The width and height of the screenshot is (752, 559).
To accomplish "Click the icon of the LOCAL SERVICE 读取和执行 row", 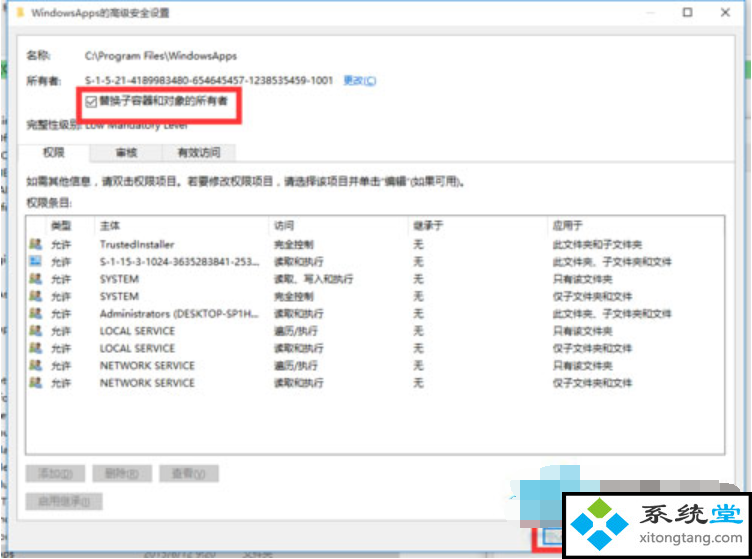I will pos(36,348).
